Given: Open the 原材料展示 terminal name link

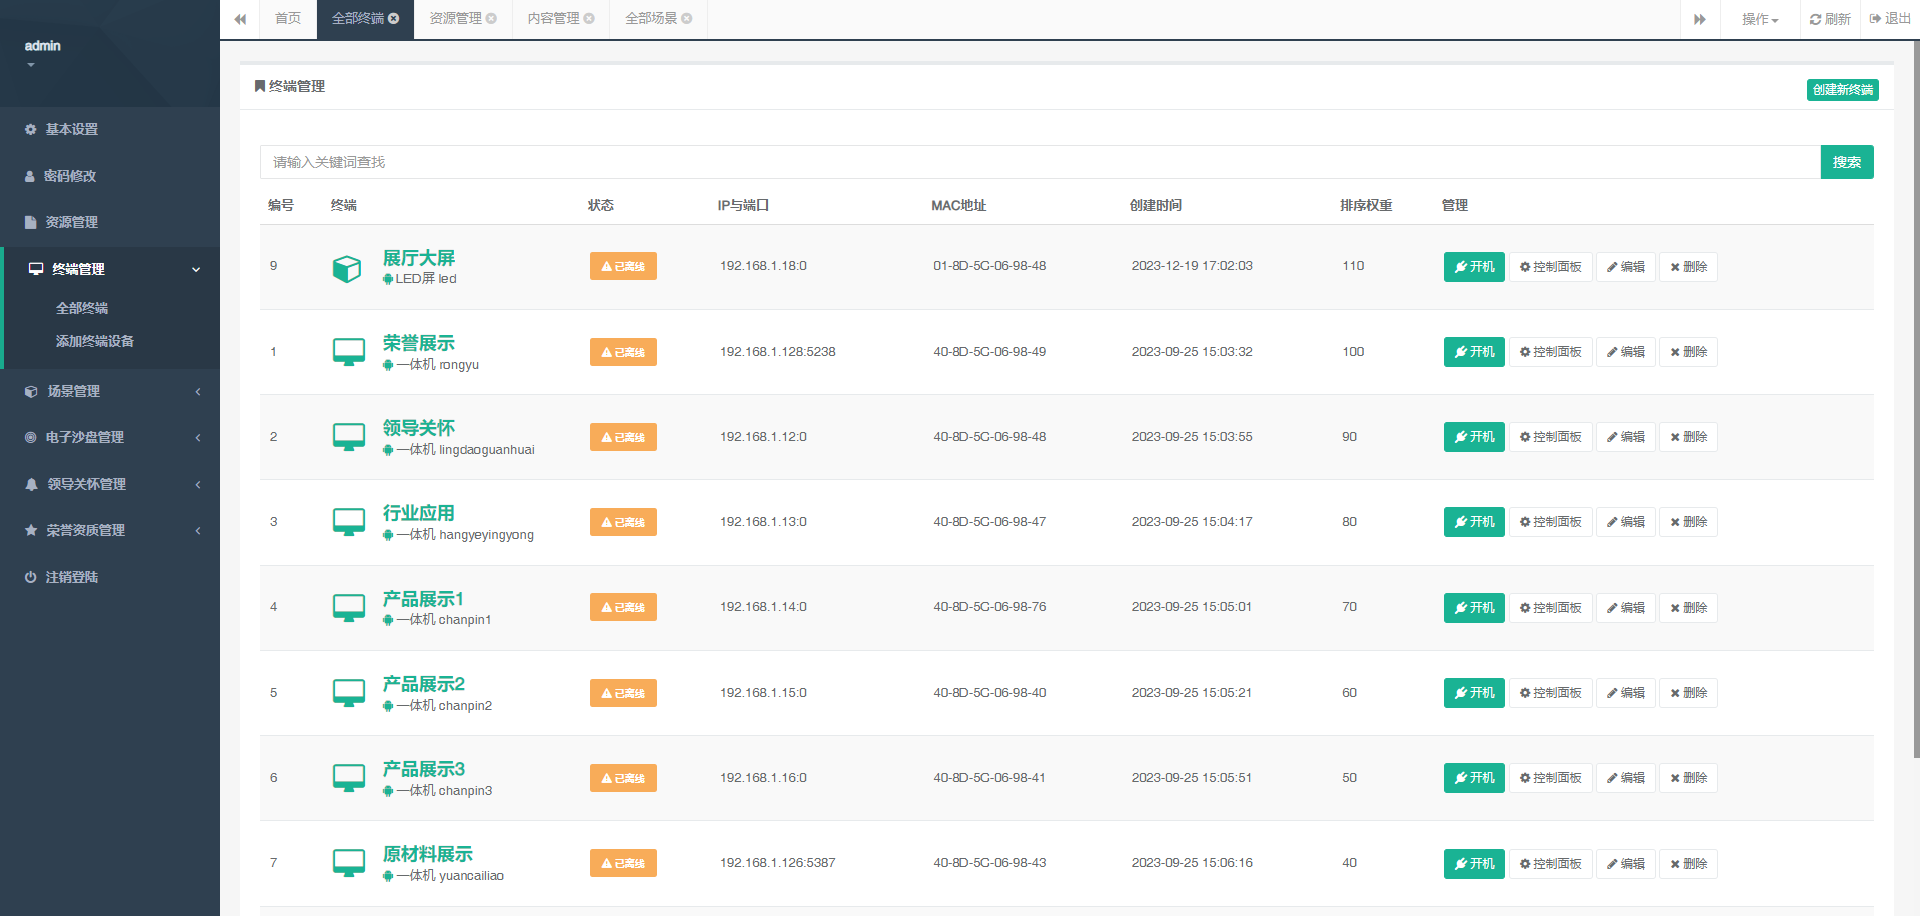Looking at the screenshot, I should click(428, 854).
